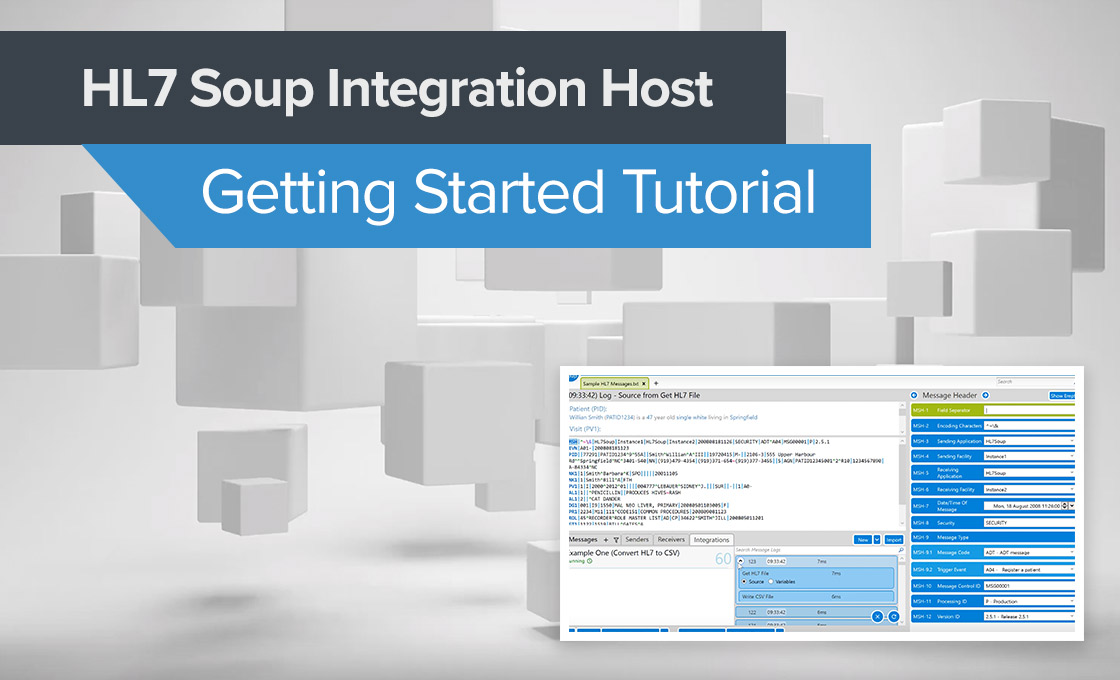Click the MSH-8 Security value field
1120x680 pixels.
click(1029, 523)
